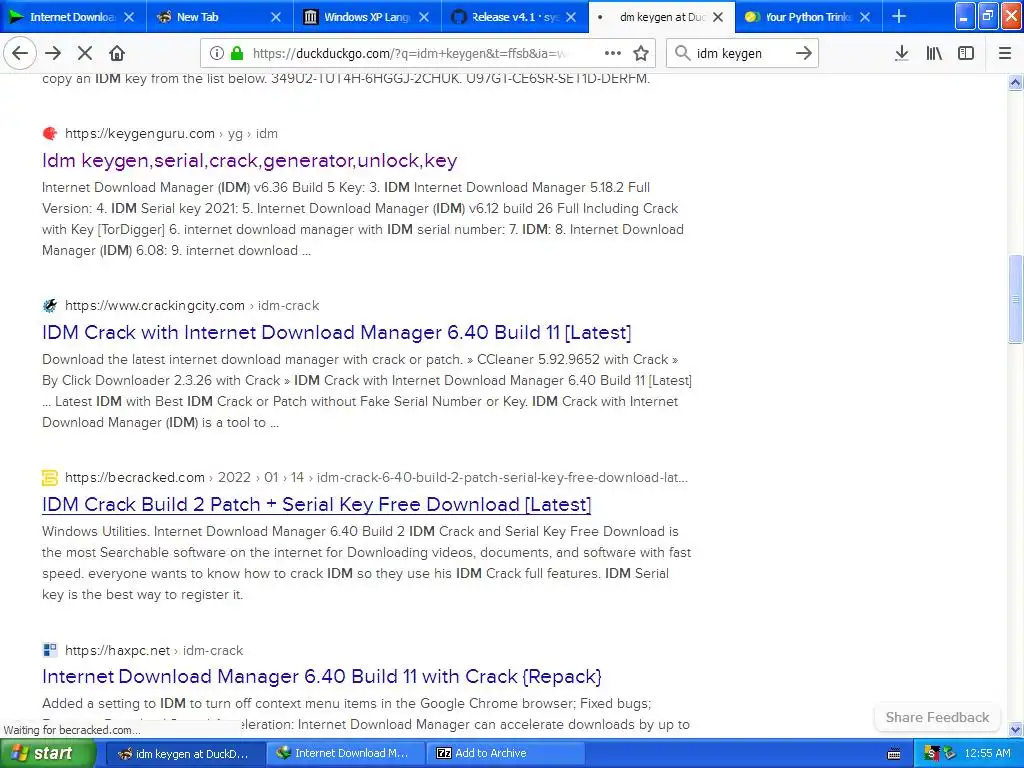
Task: Go back using the back arrow button
Action: coord(20,53)
